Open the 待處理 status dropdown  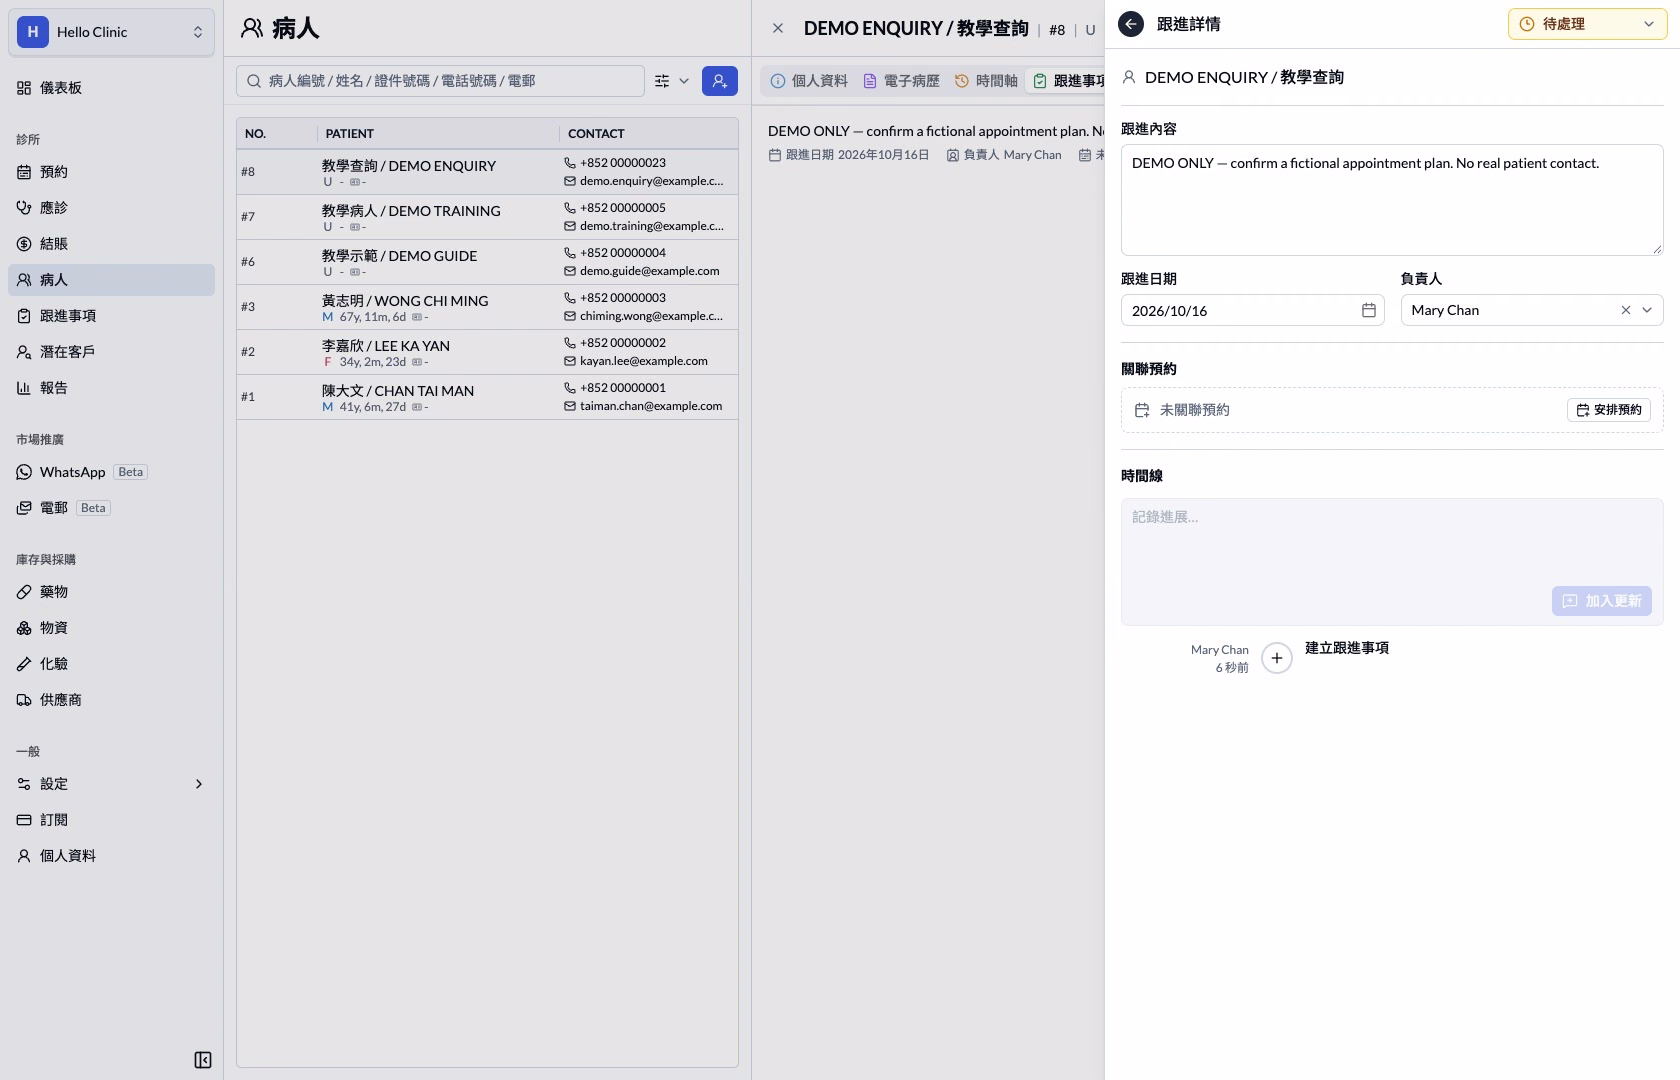(1587, 24)
